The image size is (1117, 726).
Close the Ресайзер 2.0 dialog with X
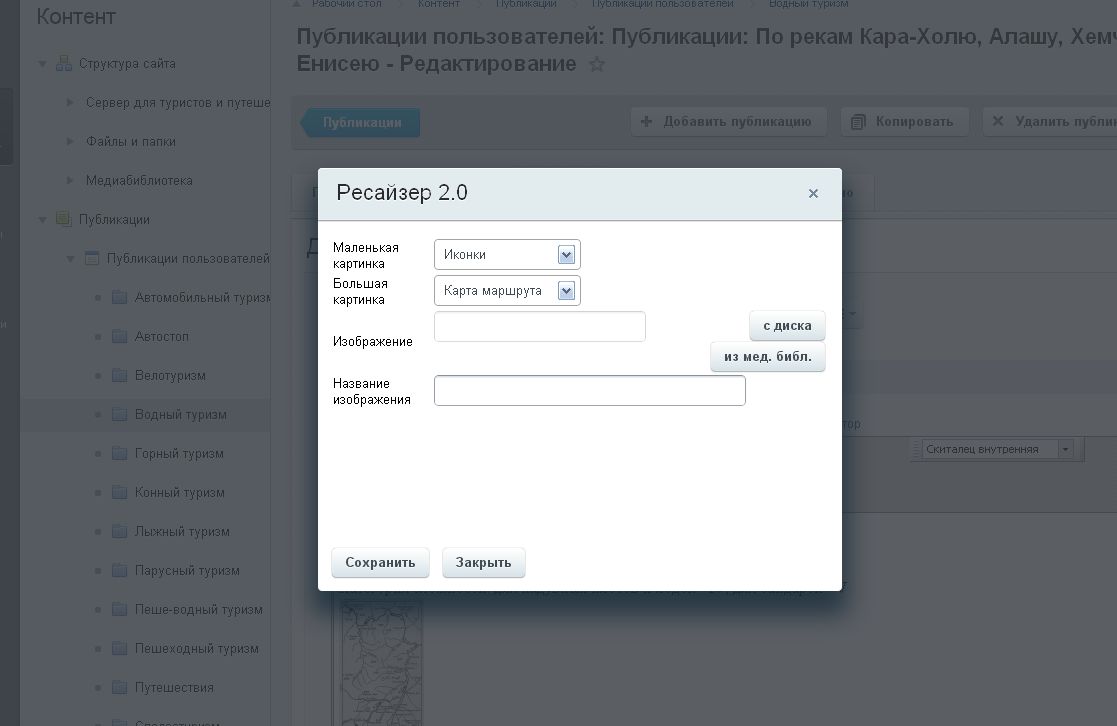(x=813, y=194)
